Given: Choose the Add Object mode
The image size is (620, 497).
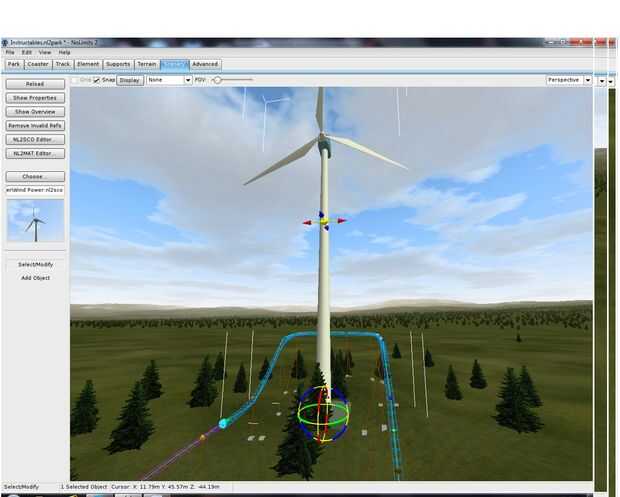Looking at the screenshot, I should coord(35,278).
